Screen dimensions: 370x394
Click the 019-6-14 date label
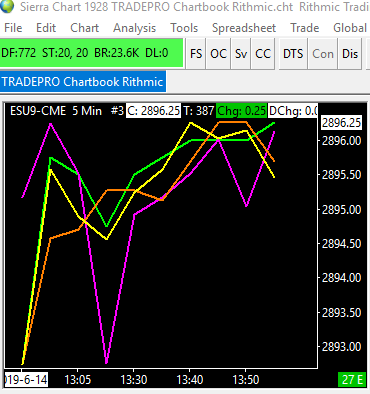(x=26, y=380)
